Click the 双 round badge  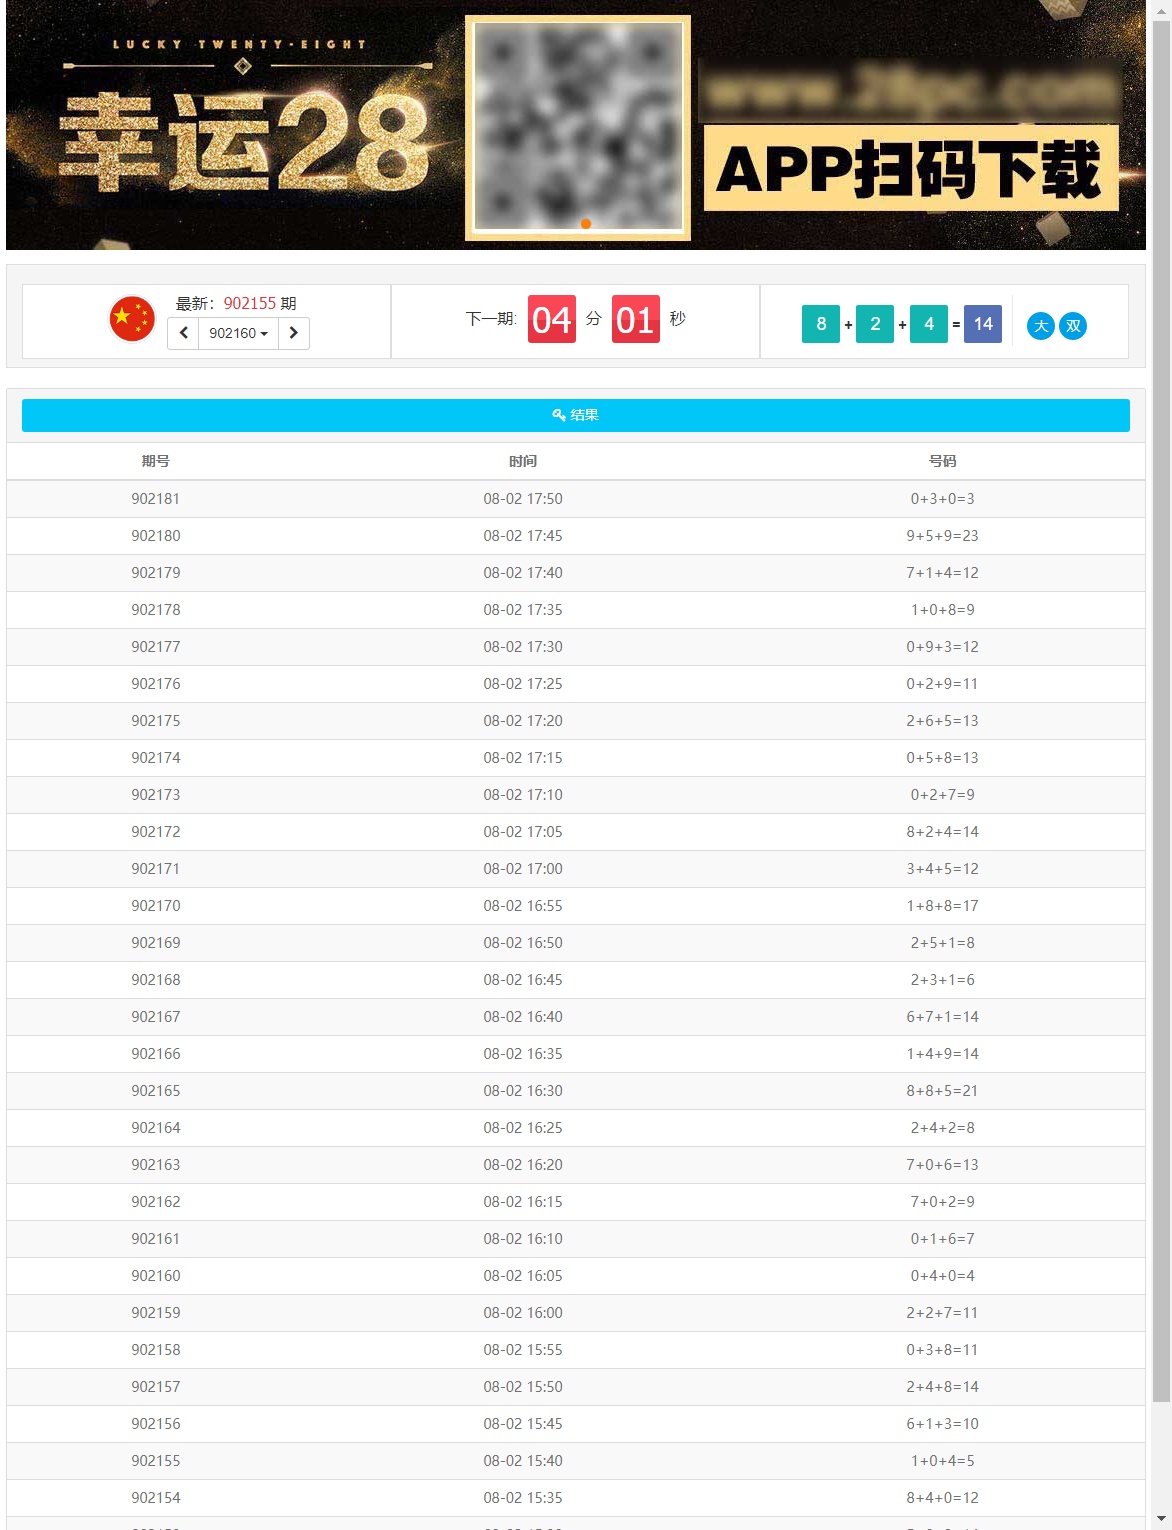coord(1073,326)
